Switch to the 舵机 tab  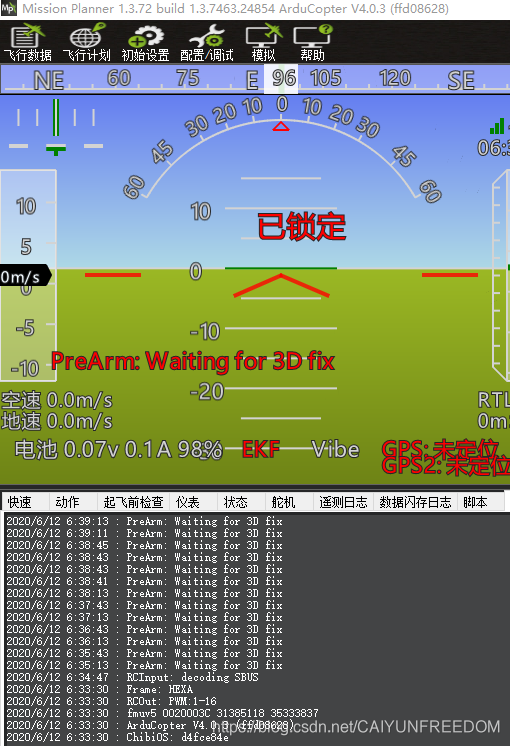click(x=284, y=502)
